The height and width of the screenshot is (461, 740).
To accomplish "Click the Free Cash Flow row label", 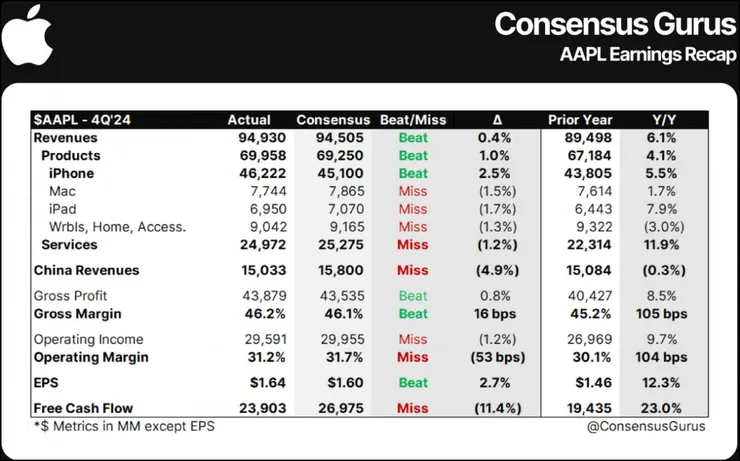I will coord(84,408).
